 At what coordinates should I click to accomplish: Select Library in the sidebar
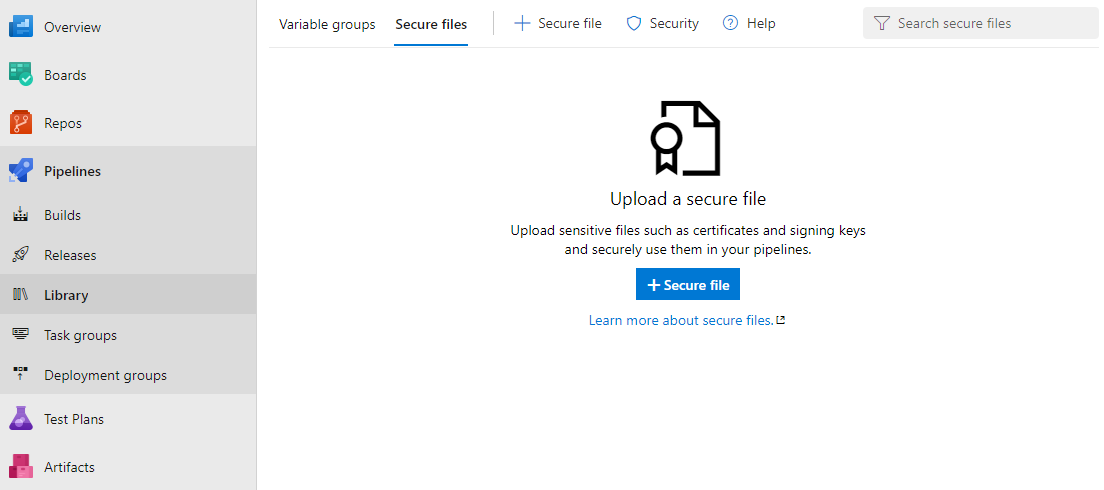point(128,294)
